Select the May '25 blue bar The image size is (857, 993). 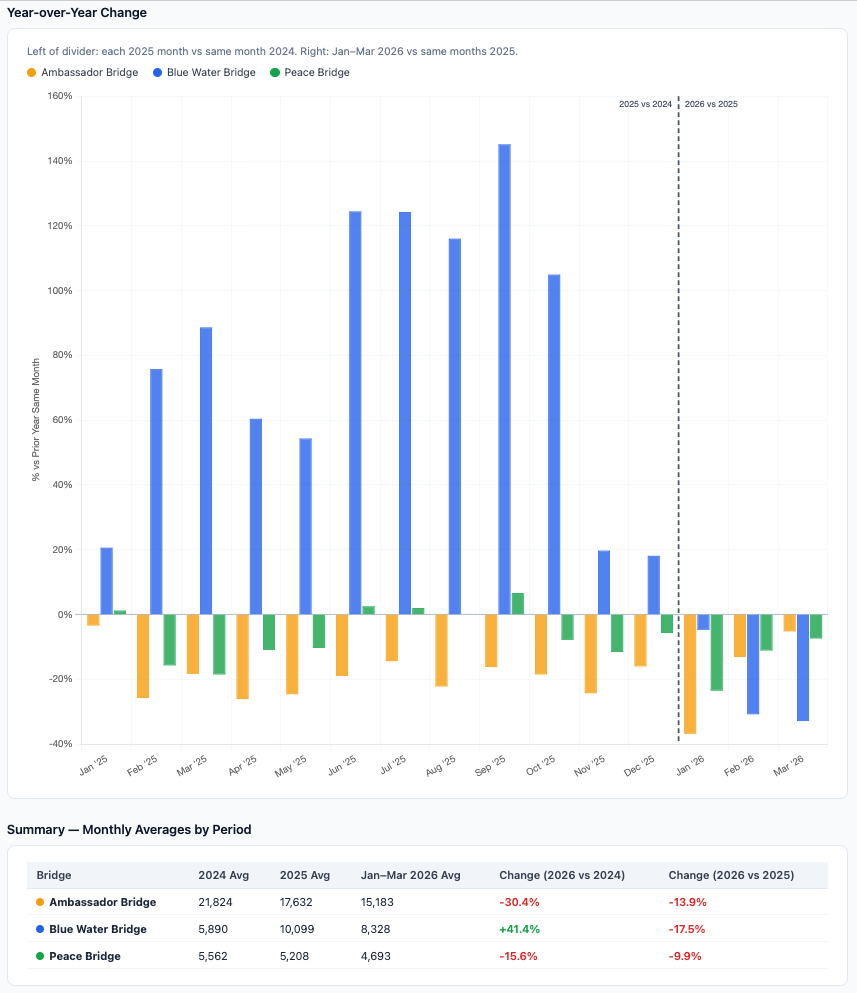coord(305,526)
